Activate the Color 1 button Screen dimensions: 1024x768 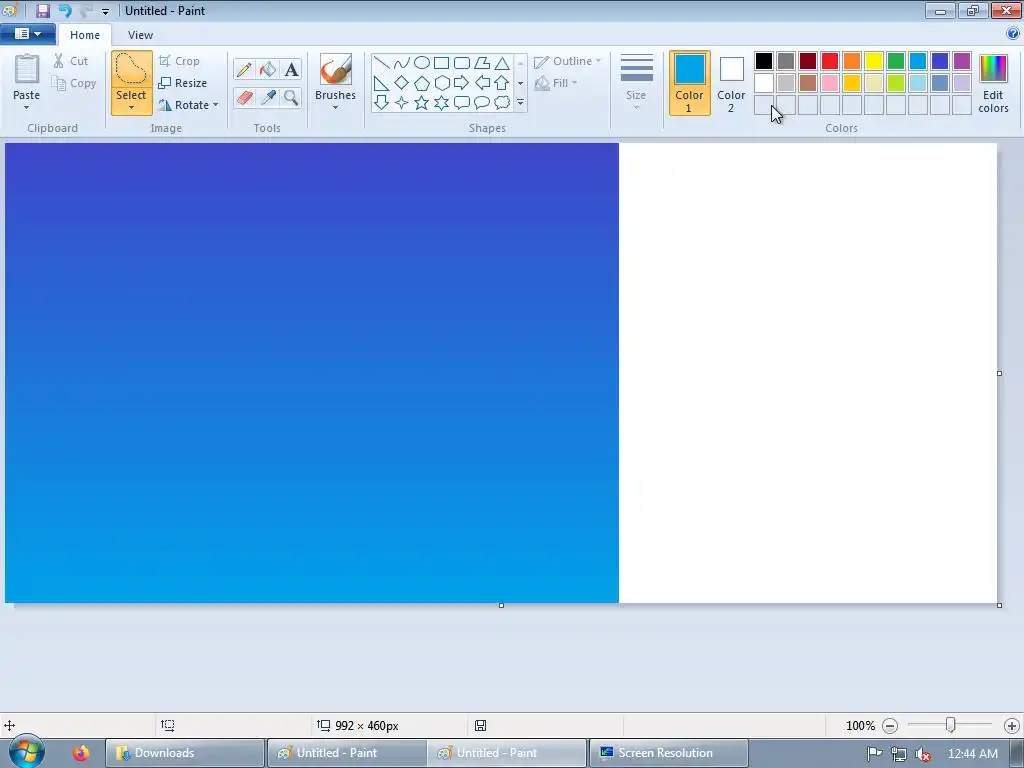(690, 83)
